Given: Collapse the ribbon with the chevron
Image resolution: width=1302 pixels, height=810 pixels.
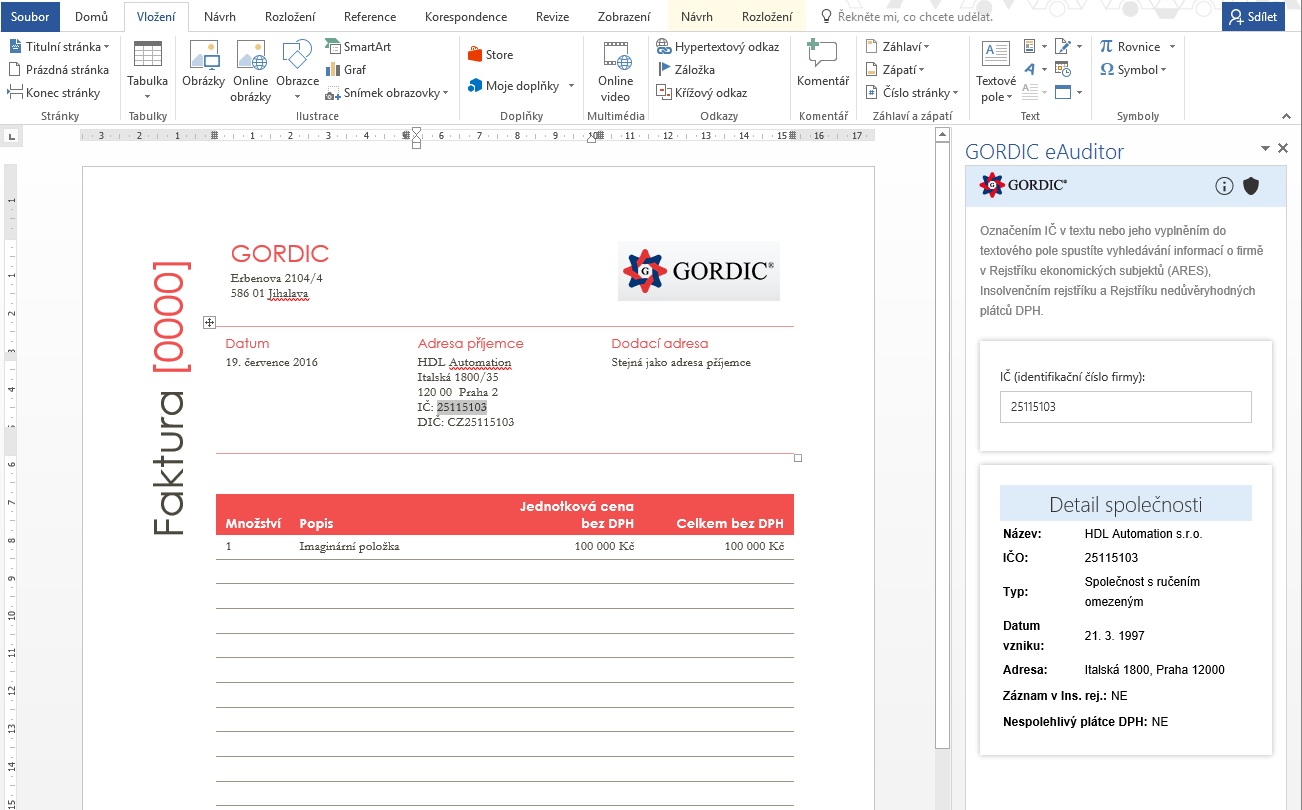Looking at the screenshot, I should tap(1288, 116).
